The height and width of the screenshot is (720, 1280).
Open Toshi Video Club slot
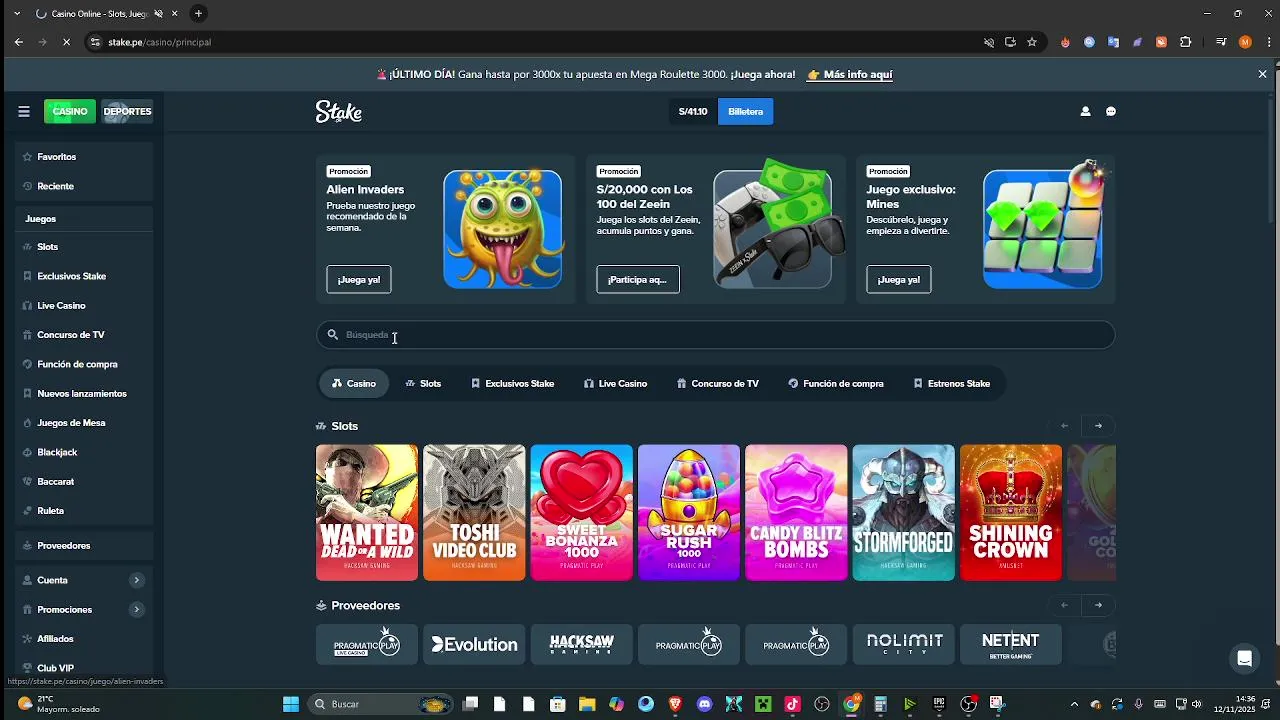coord(474,512)
